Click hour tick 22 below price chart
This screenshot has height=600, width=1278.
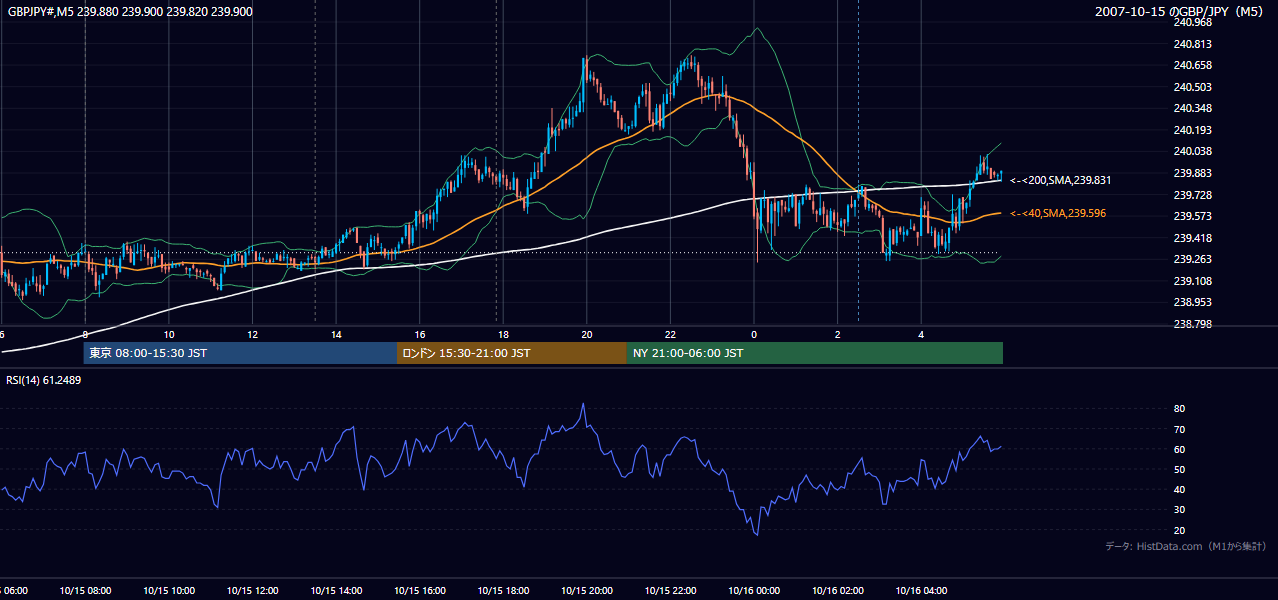[x=670, y=335]
